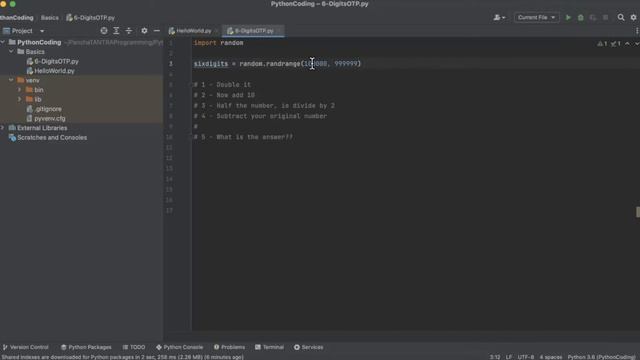Switch to HelloWorld.py editor tab

pyautogui.click(x=193, y=31)
